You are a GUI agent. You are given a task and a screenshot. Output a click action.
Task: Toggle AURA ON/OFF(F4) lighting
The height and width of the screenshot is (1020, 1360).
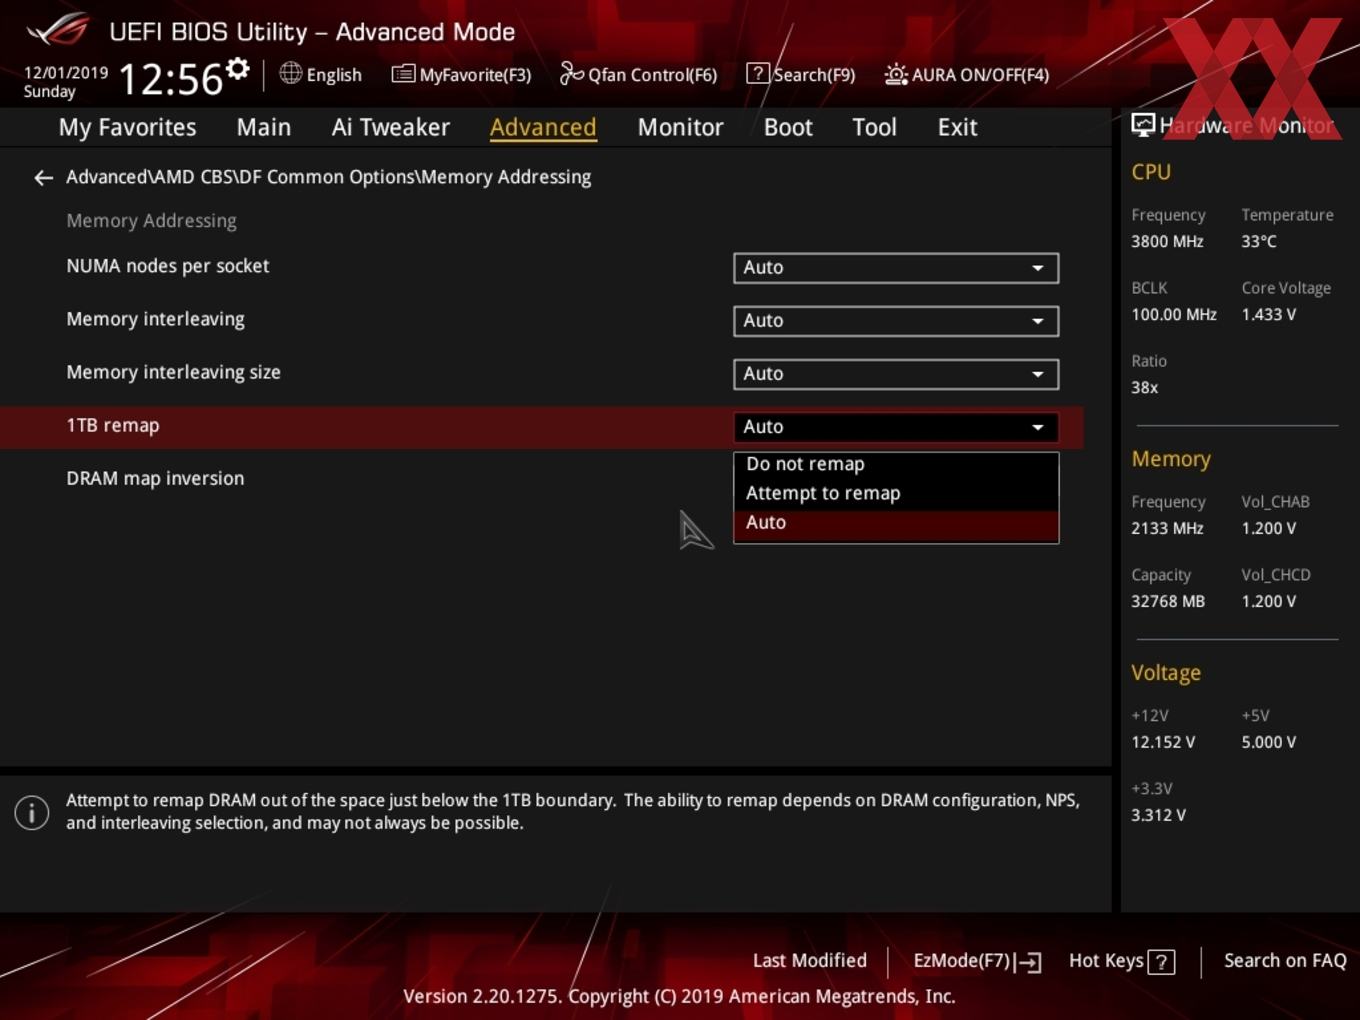[967, 74]
